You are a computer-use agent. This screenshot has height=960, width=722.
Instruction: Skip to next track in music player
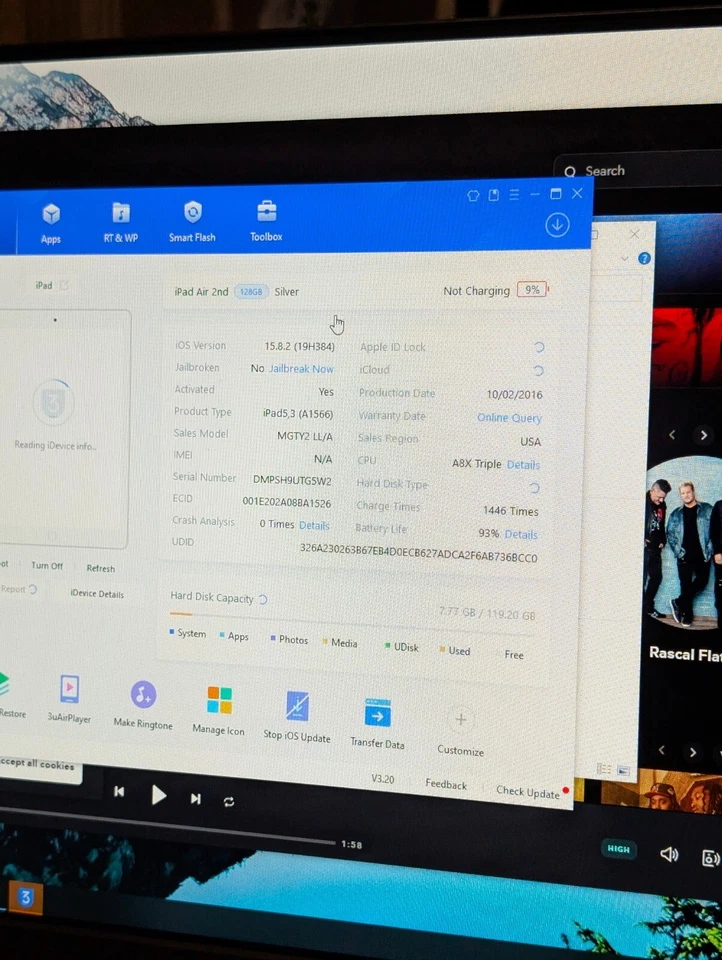pyautogui.click(x=195, y=798)
